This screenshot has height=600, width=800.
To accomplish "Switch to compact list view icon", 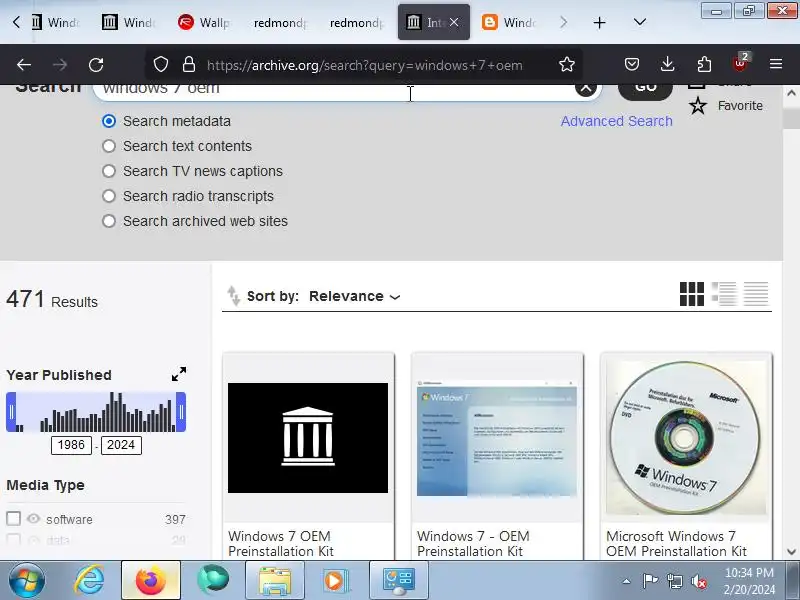I will click(x=756, y=294).
